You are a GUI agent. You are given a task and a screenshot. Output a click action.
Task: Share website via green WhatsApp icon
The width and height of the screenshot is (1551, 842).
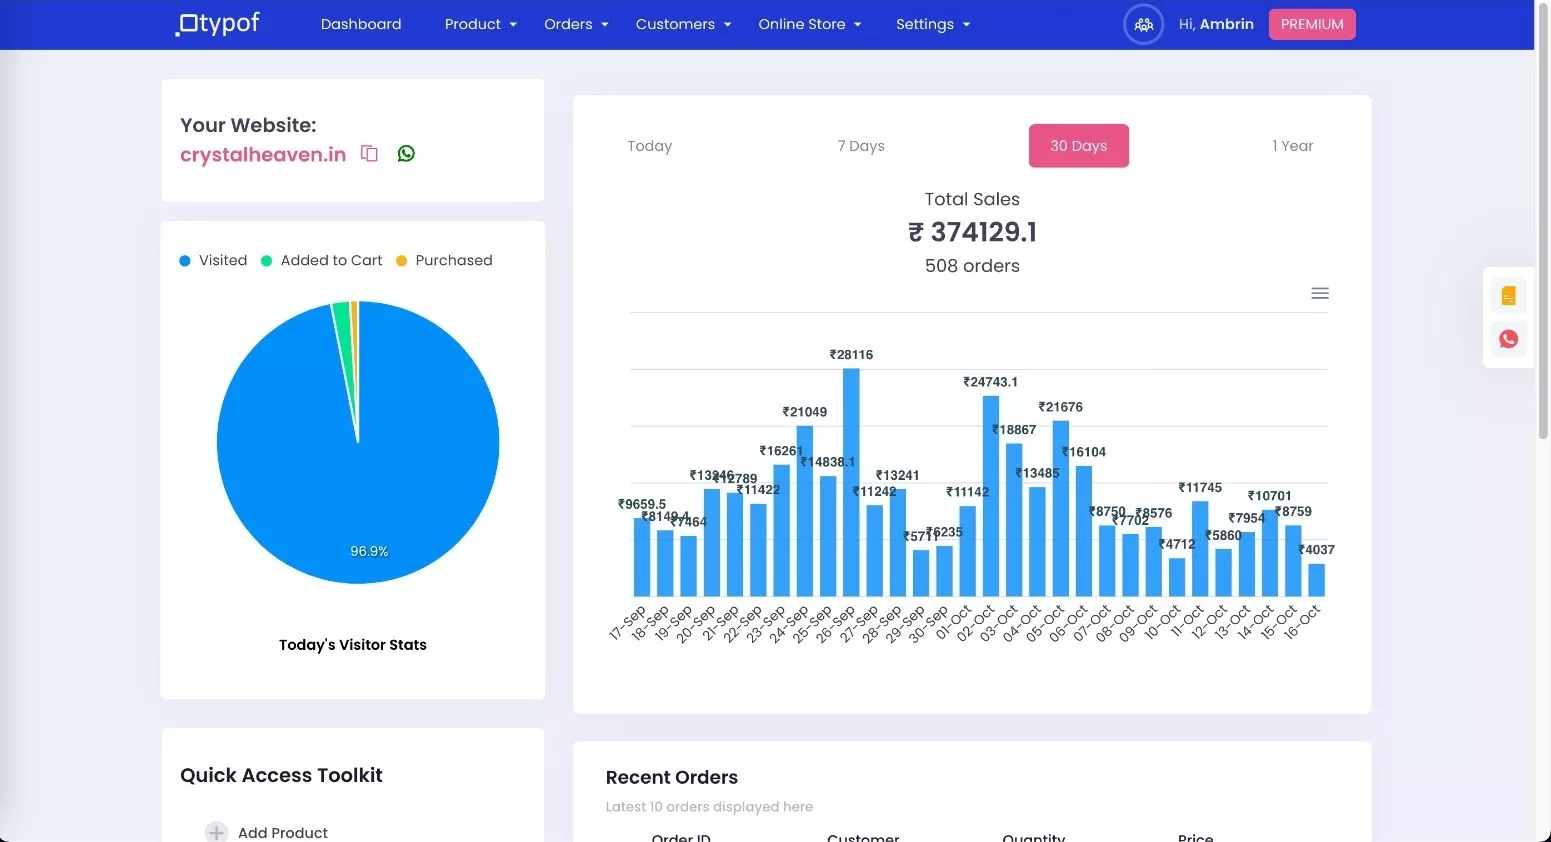pyautogui.click(x=406, y=153)
